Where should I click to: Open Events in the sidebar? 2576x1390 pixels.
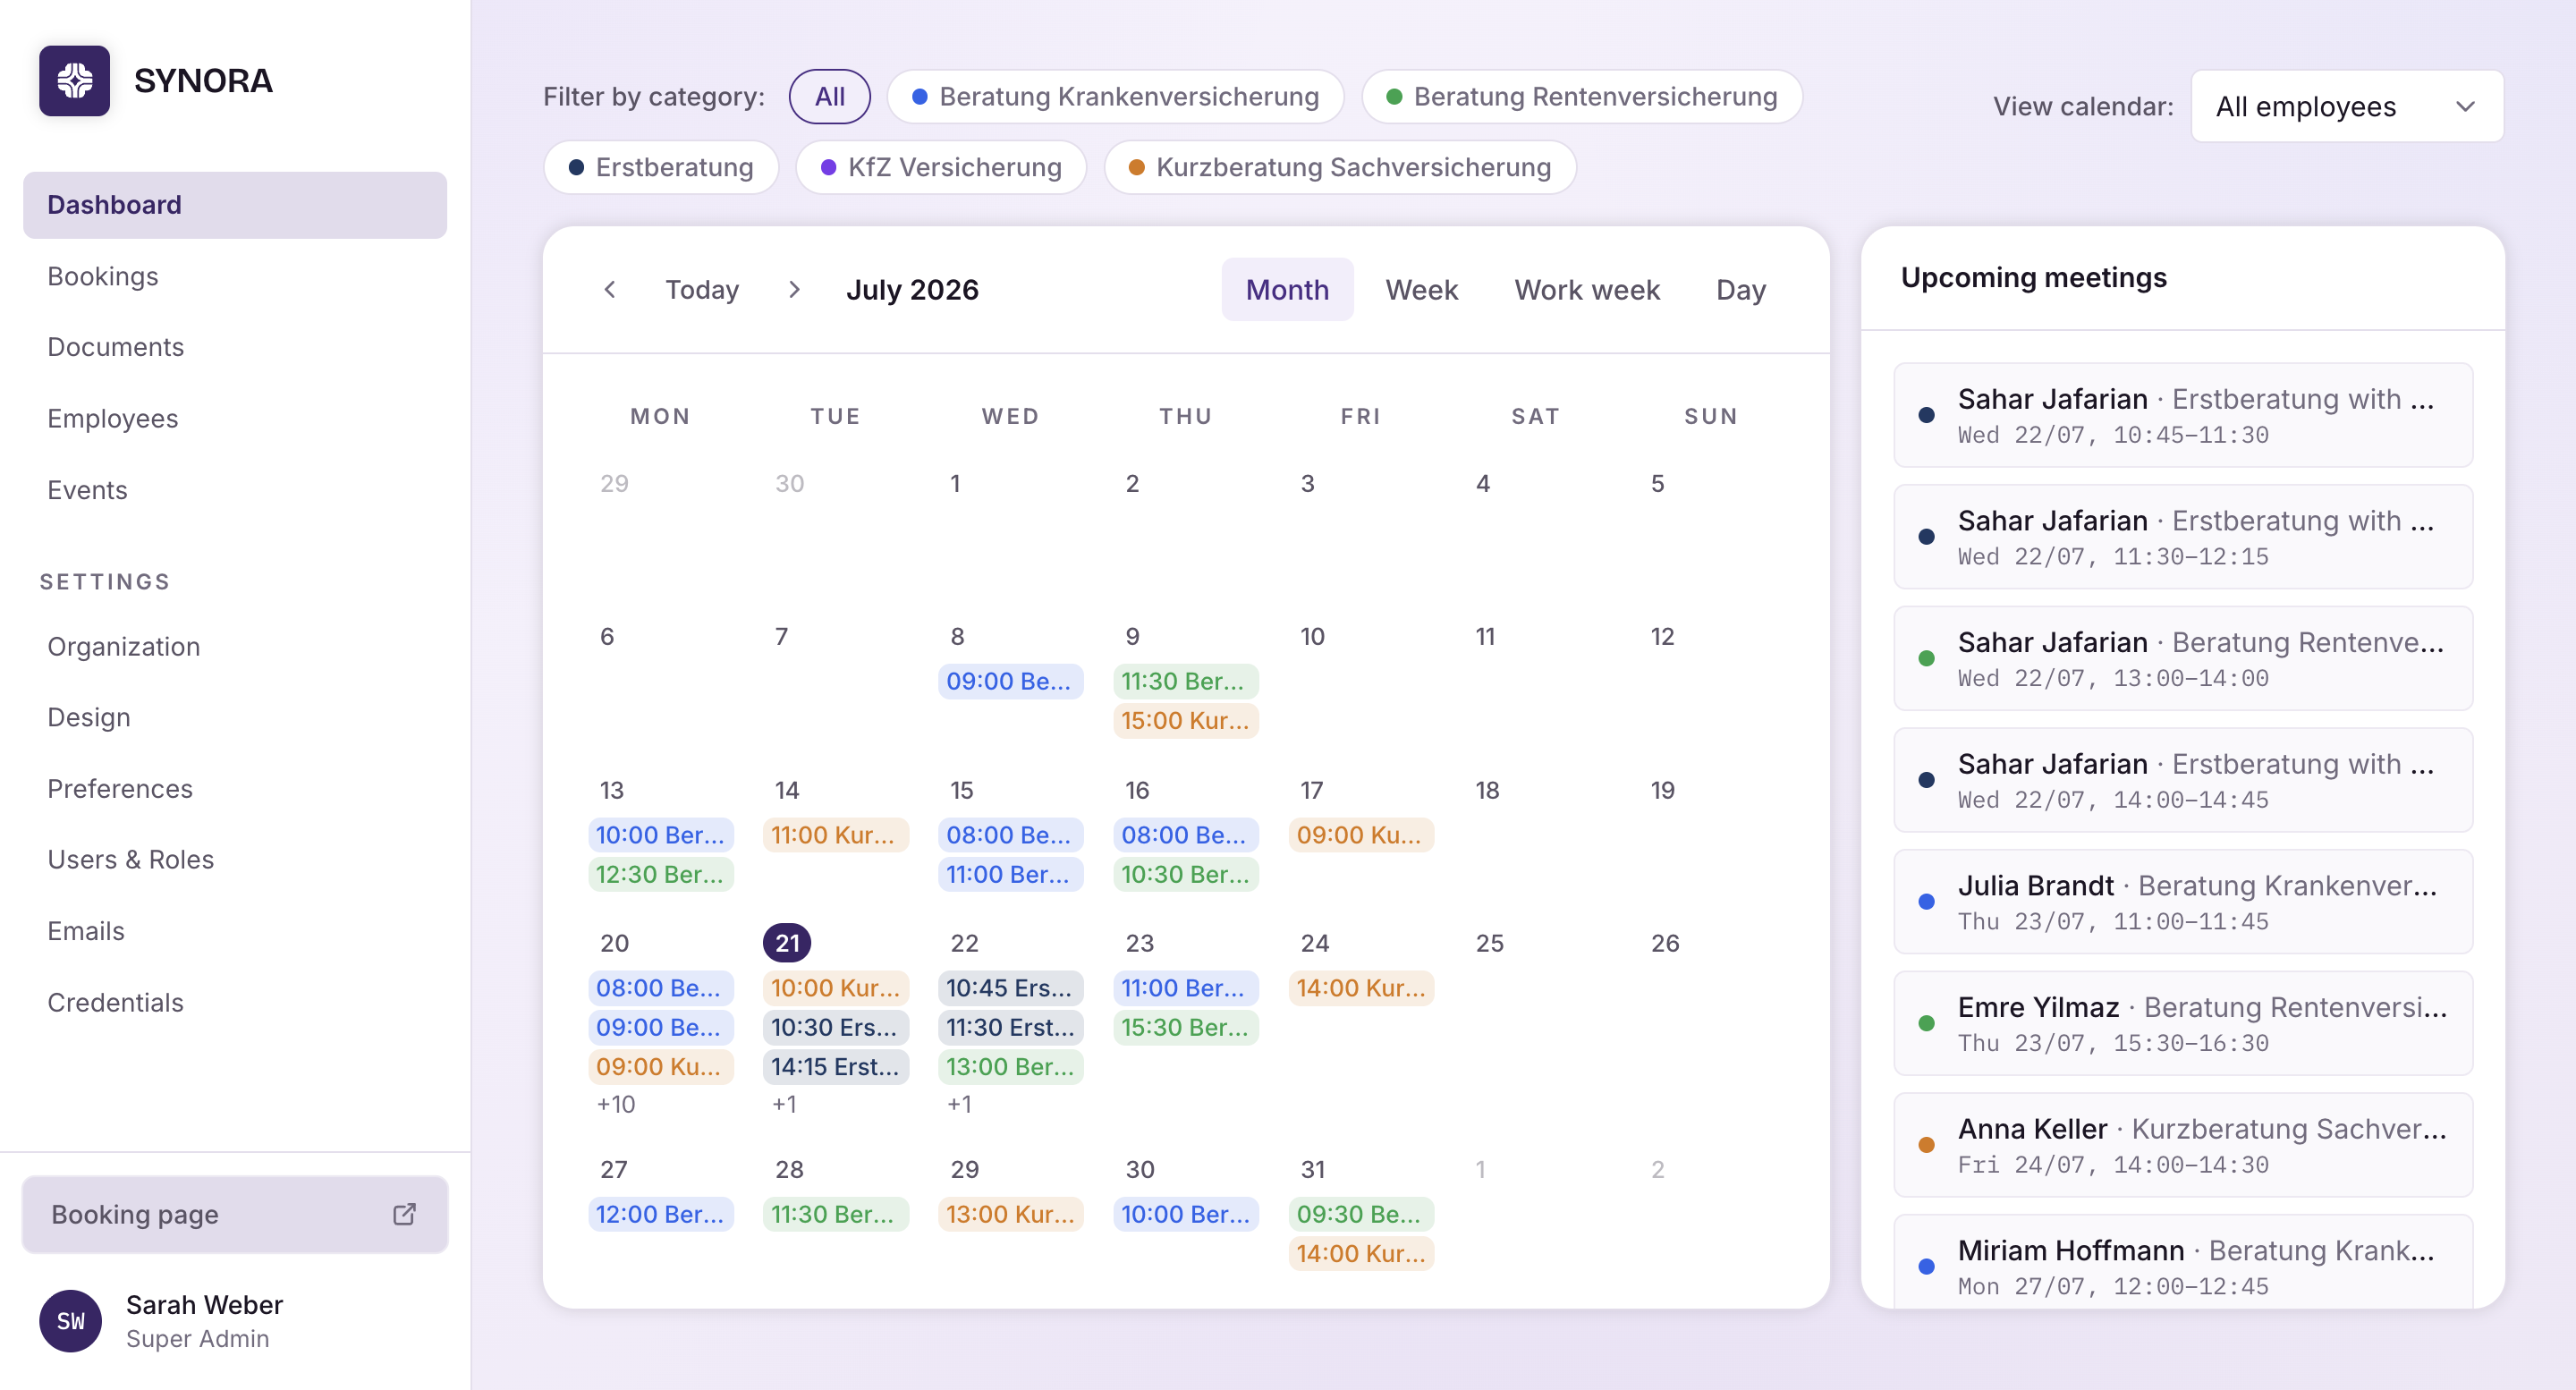[234, 490]
